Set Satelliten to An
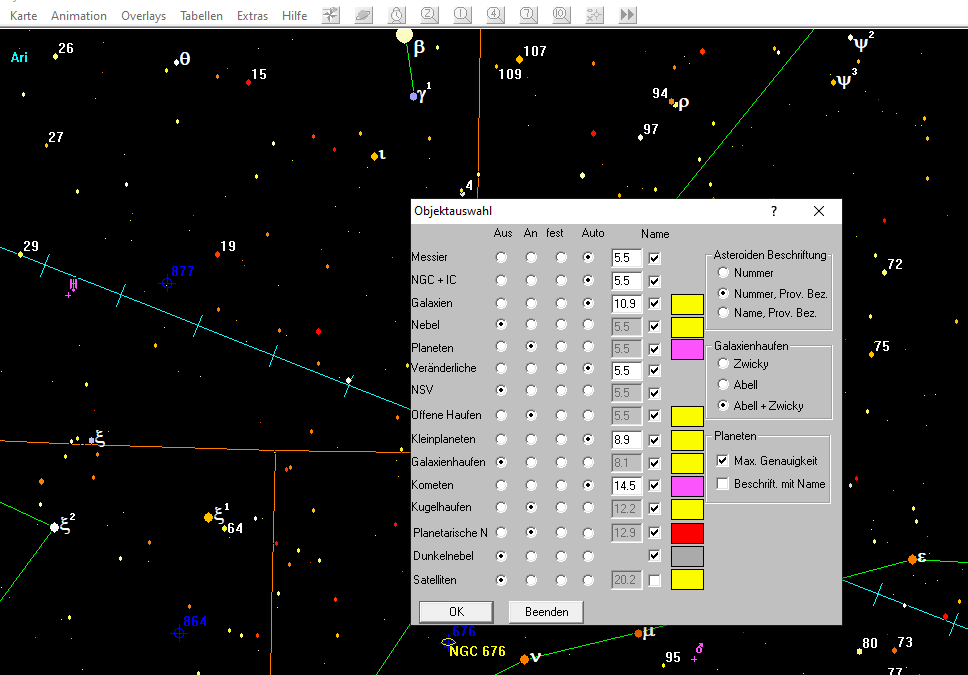Image resolution: width=968 pixels, height=675 pixels. coord(531,580)
